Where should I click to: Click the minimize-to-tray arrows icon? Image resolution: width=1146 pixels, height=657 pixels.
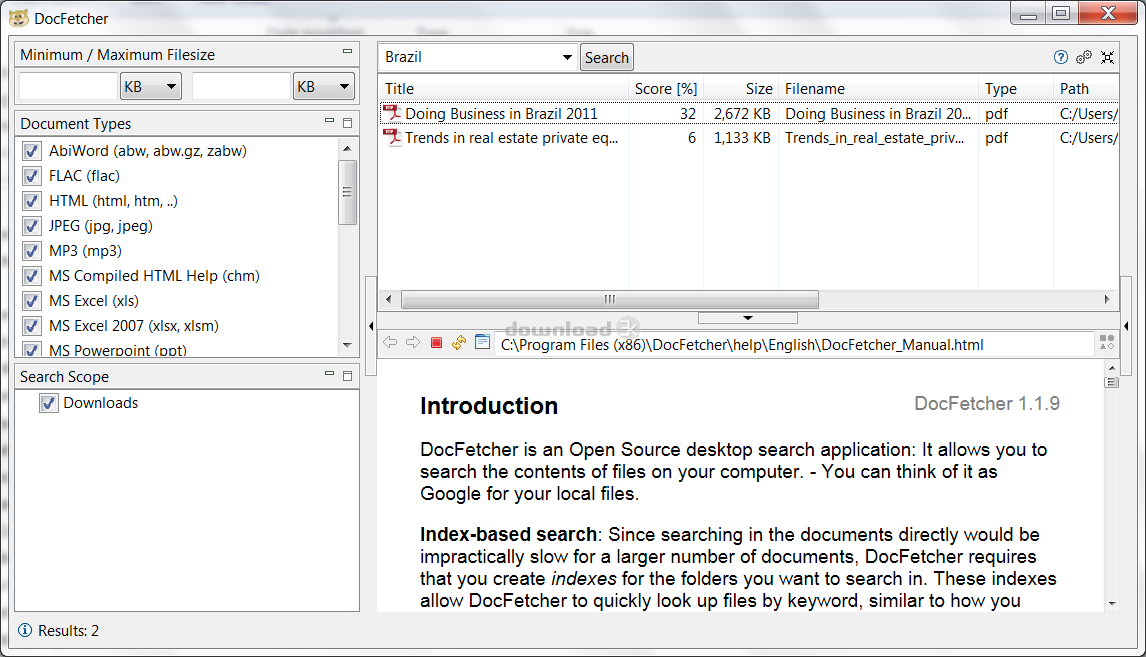1107,57
